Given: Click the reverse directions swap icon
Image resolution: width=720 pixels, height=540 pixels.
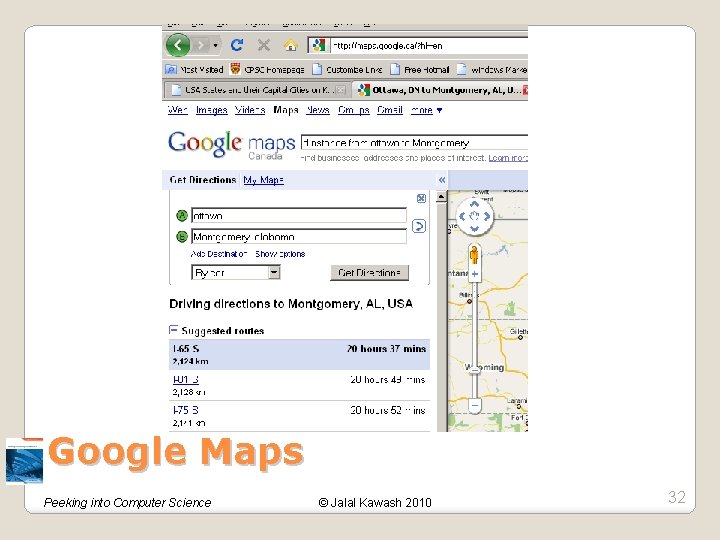Looking at the screenshot, I should click(x=418, y=226).
